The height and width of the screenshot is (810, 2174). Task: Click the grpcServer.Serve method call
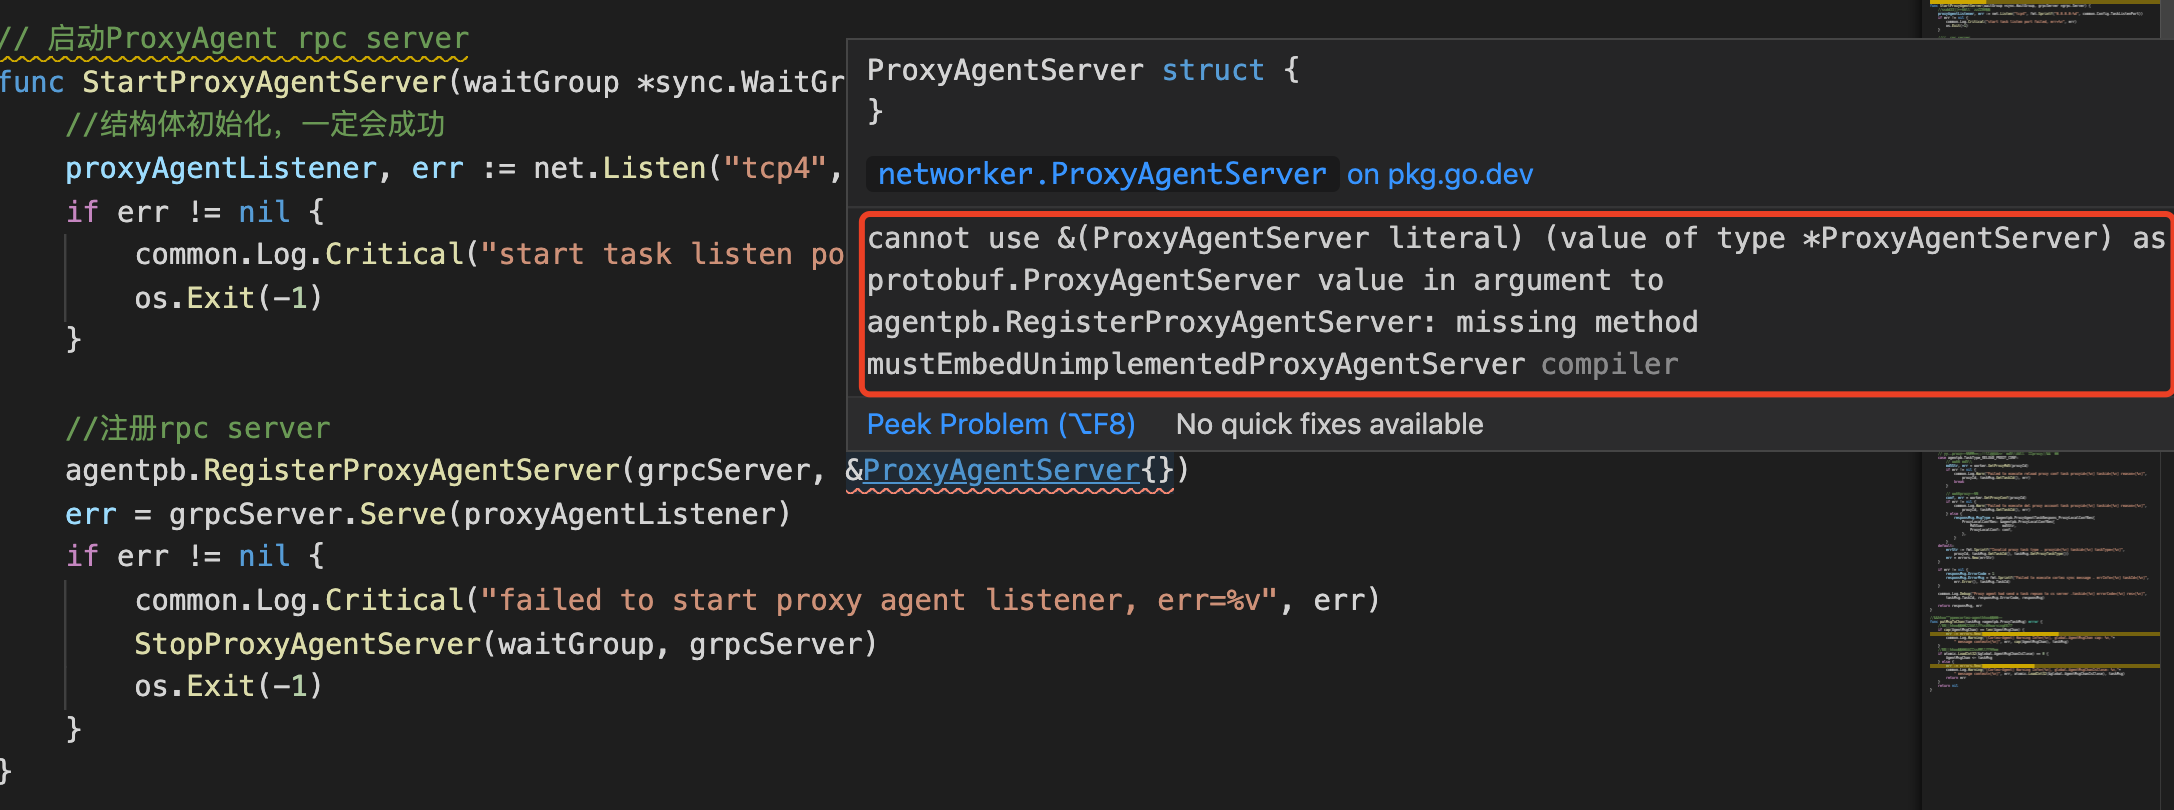point(307,514)
